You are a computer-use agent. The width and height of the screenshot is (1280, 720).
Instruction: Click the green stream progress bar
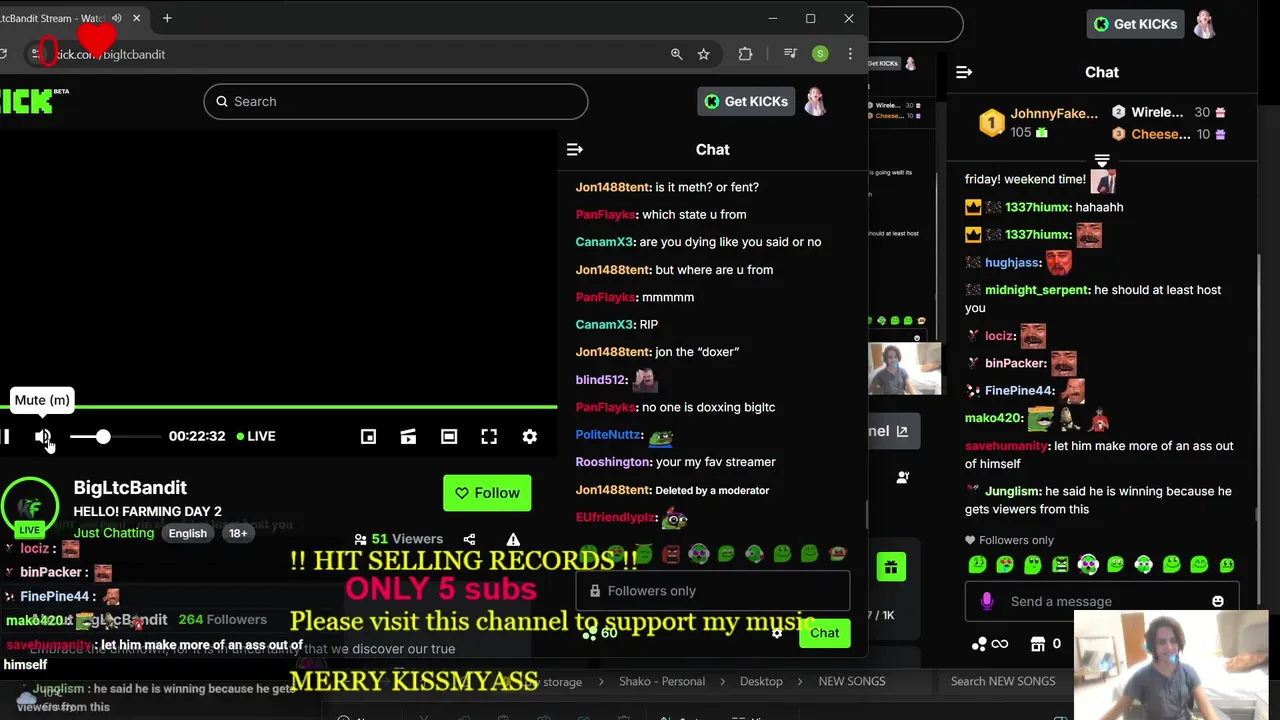[x=278, y=407]
